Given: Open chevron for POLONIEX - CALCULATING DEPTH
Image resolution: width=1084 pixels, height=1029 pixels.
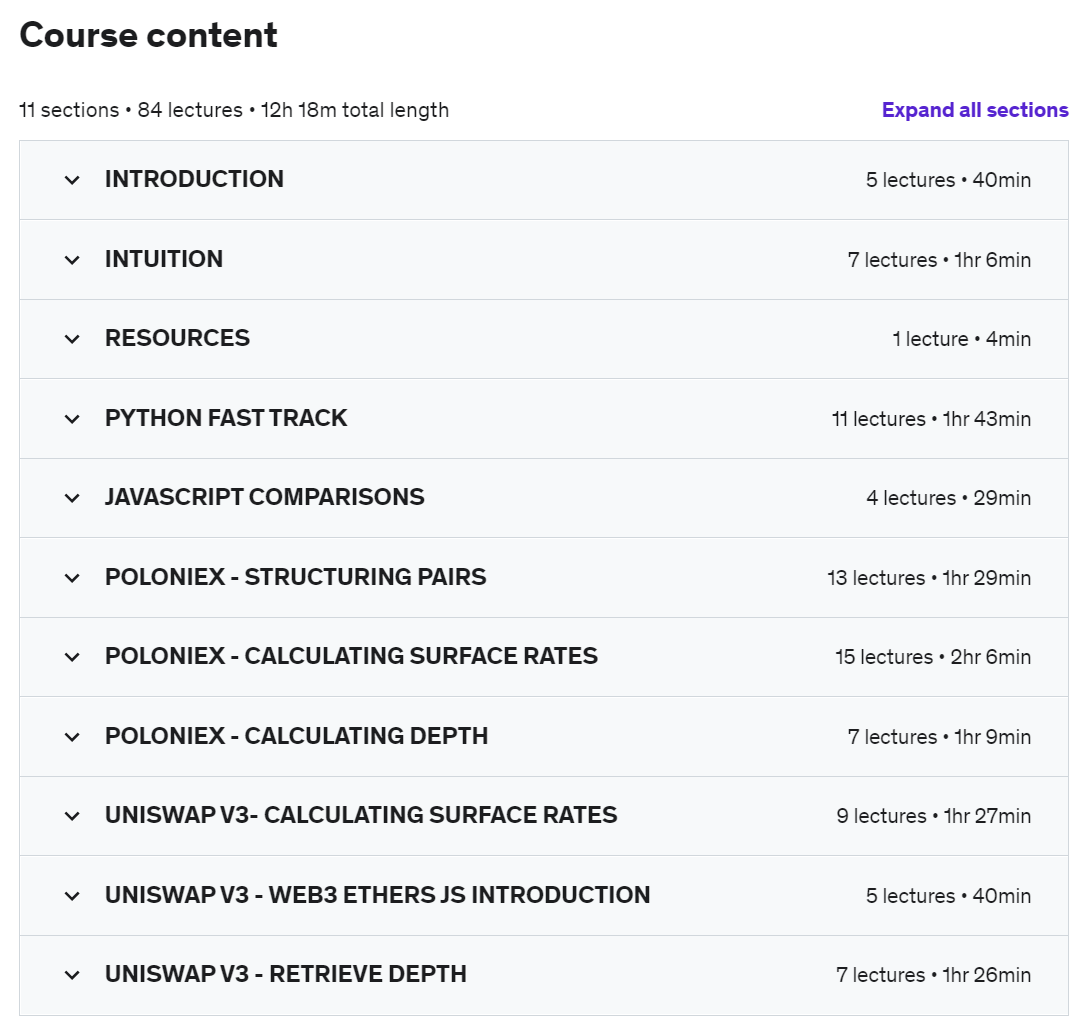Looking at the screenshot, I should click(x=72, y=737).
